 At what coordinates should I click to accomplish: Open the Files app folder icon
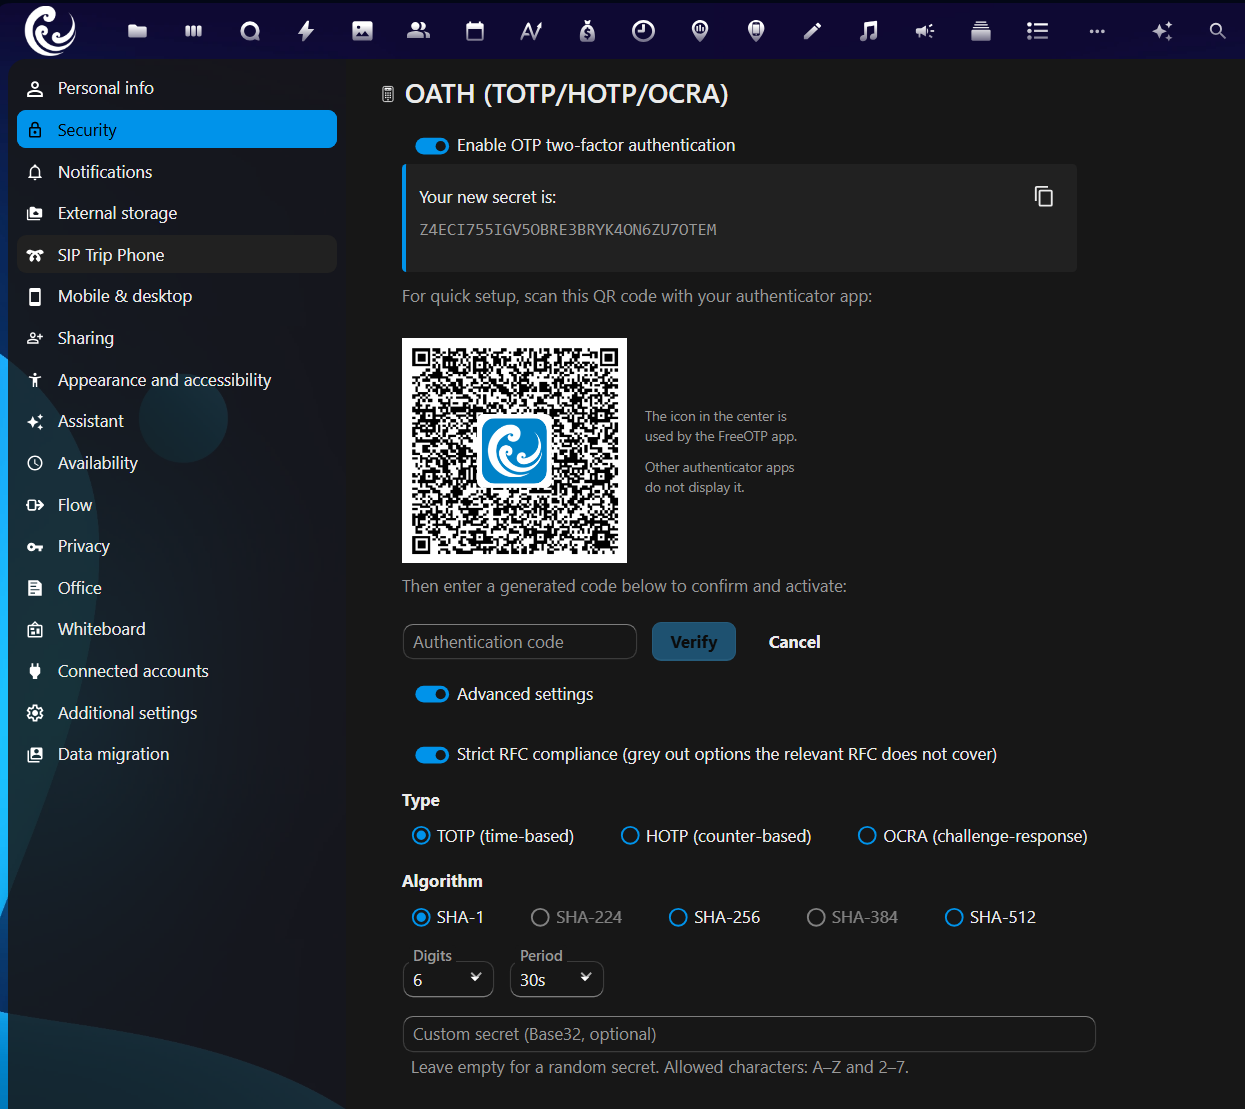[138, 31]
